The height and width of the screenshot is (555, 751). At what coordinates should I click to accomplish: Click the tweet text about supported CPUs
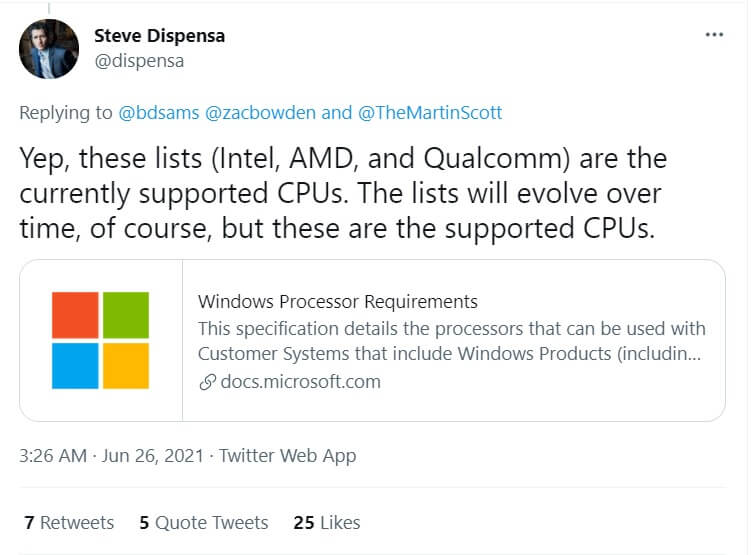click(x=342, y=193)
